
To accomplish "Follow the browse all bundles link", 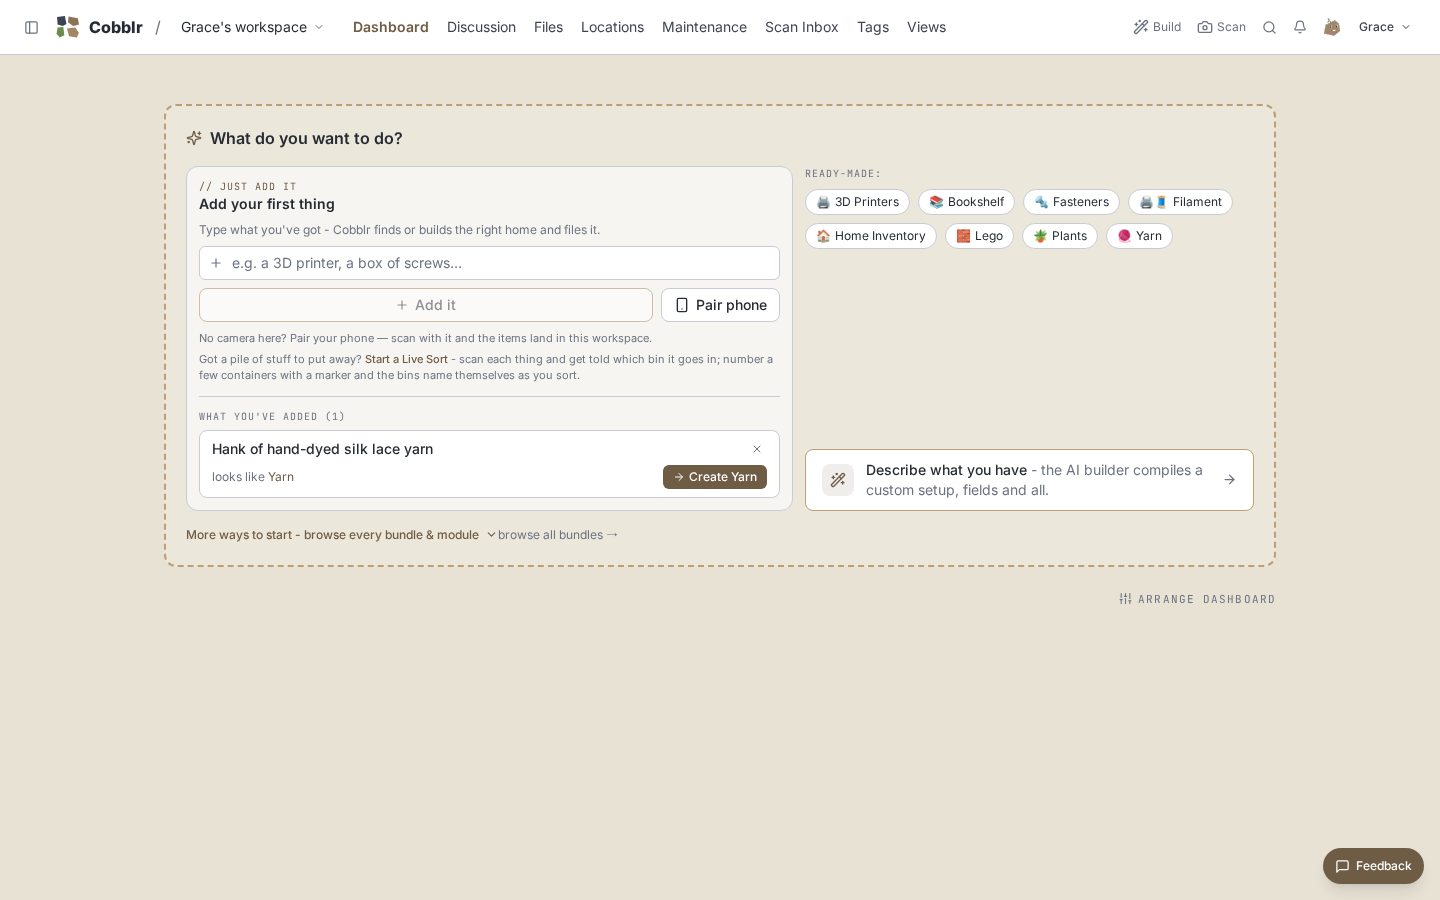I will pos(558,535).
